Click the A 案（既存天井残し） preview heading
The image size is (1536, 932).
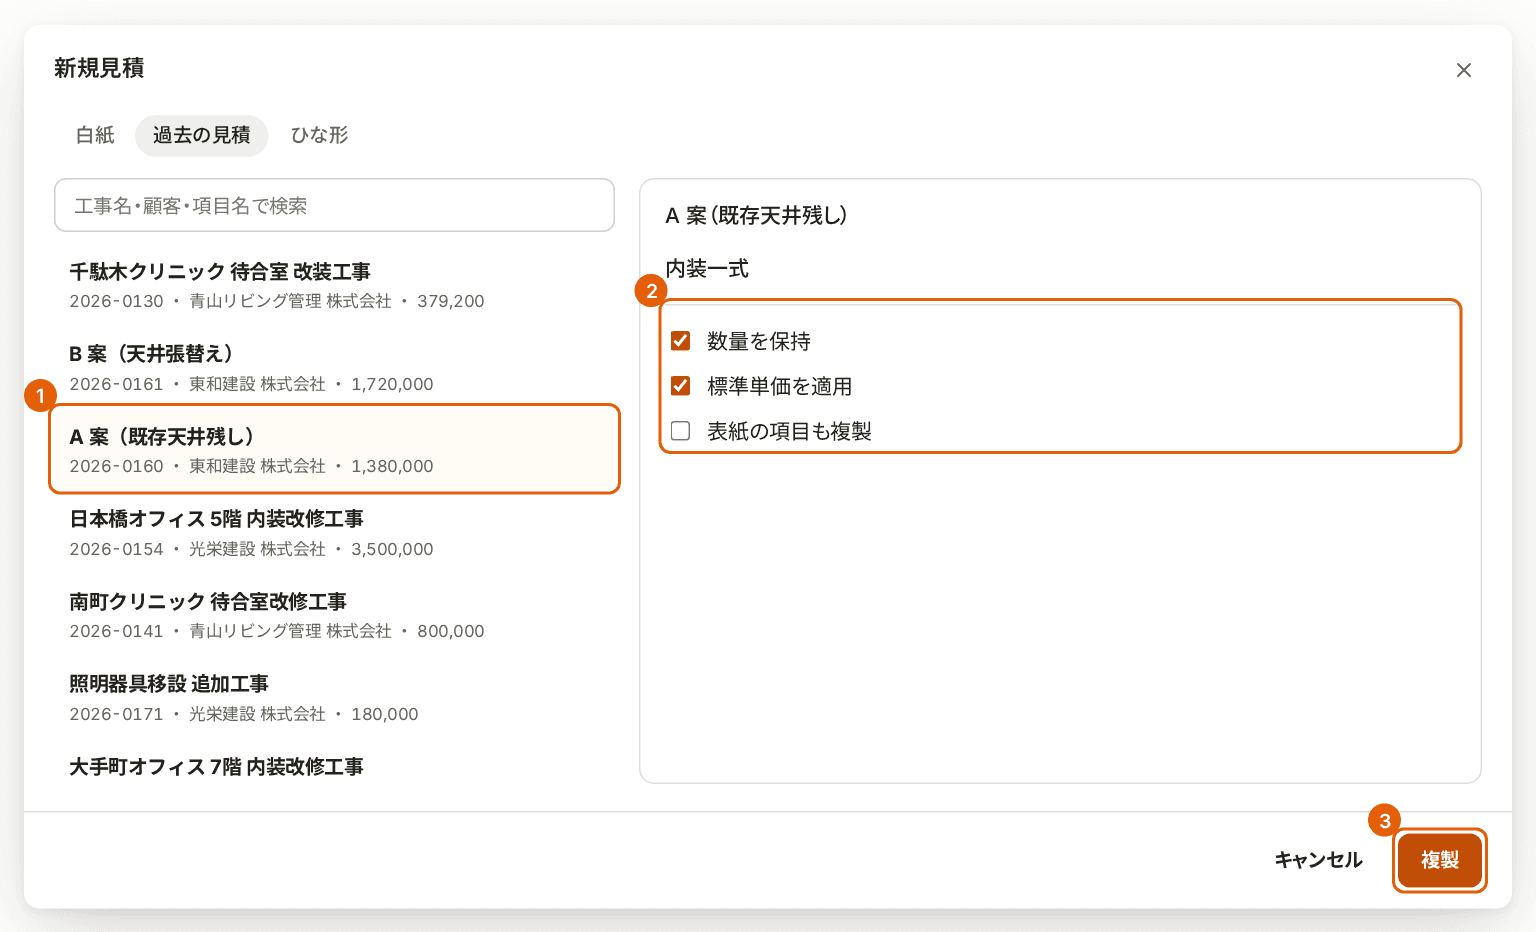(x=757, y=215)
